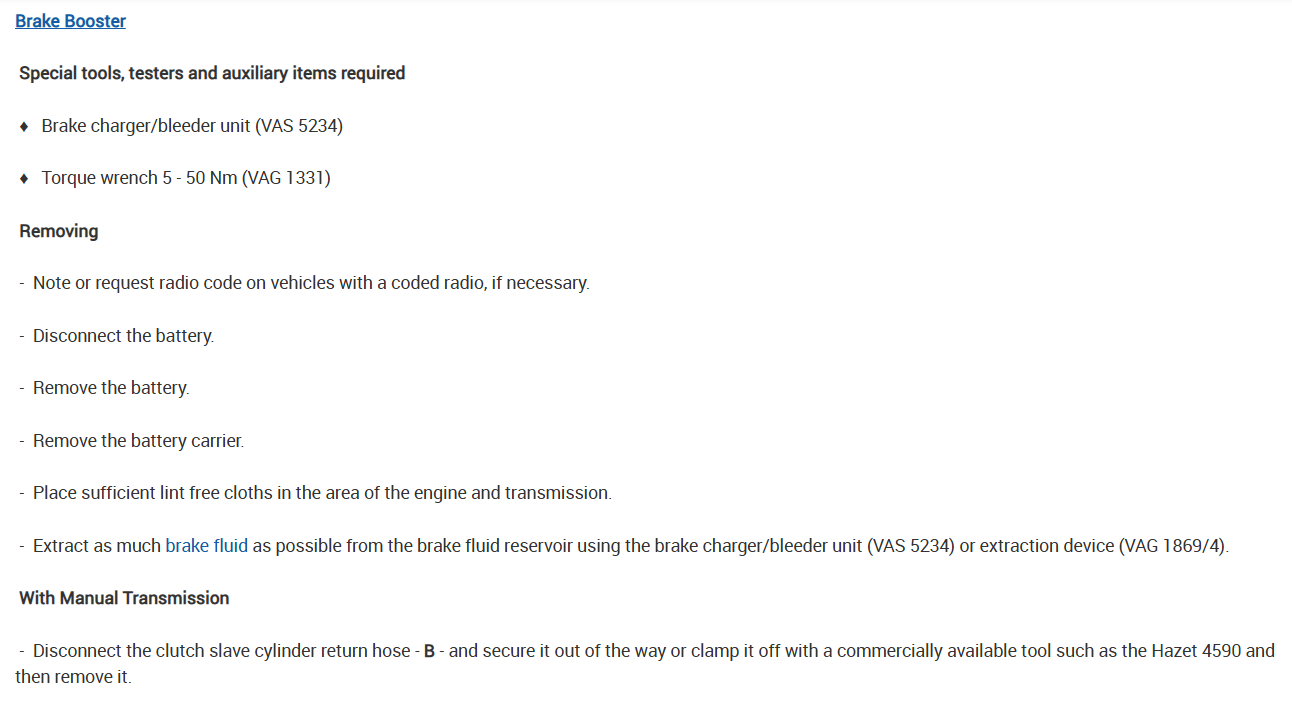Click the diamond bullet before Torque wrench
Viewport: 1292px width, 713px height.
[24, 179]
